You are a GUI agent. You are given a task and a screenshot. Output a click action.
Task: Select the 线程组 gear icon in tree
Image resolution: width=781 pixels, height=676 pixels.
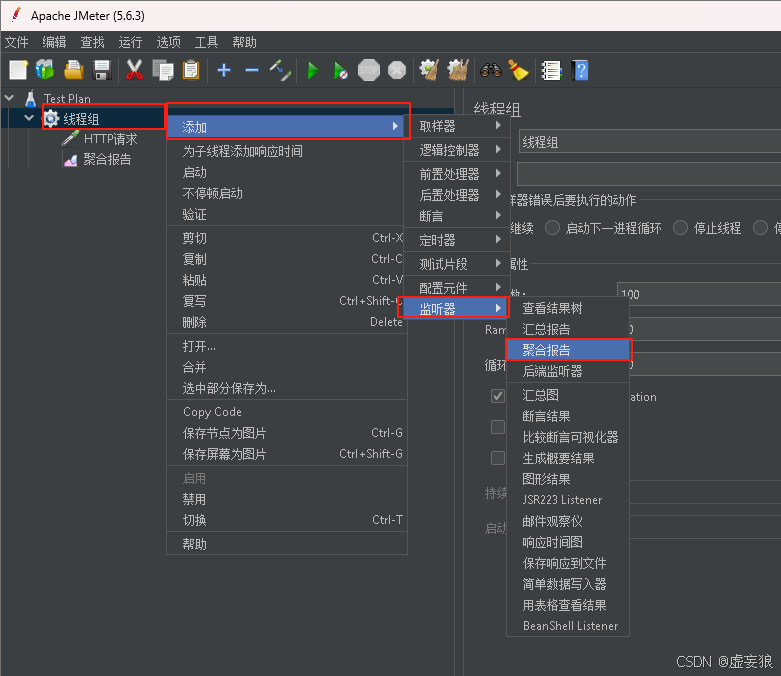point(50,119)
